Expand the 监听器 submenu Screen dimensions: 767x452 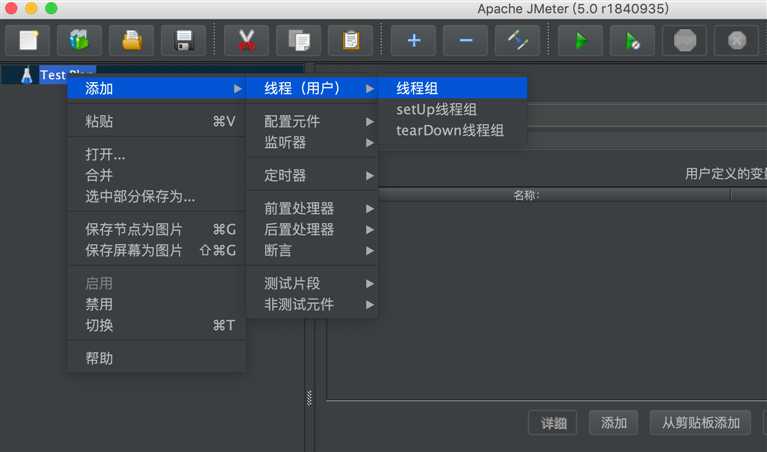312,142
